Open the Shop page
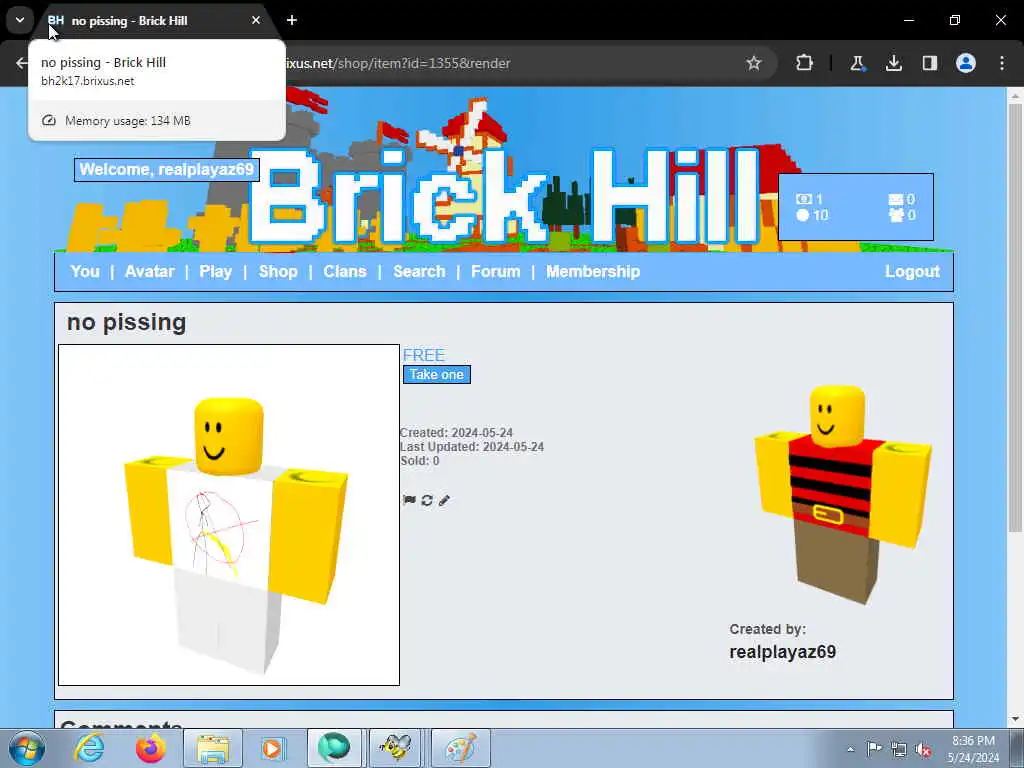The width and height of the screenshot is (1024, 768). [278, 271]
